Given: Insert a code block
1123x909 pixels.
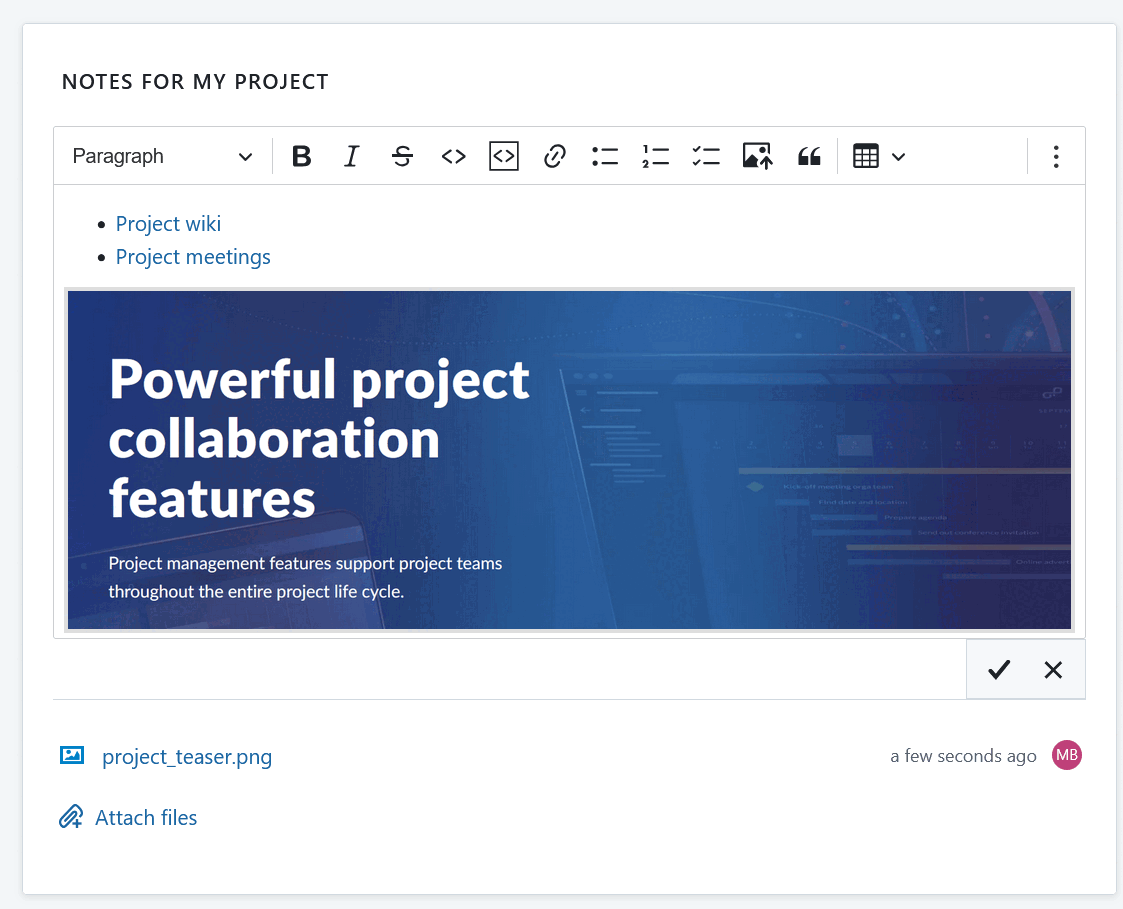Looking at the screenshot, I should click(503, 156).
